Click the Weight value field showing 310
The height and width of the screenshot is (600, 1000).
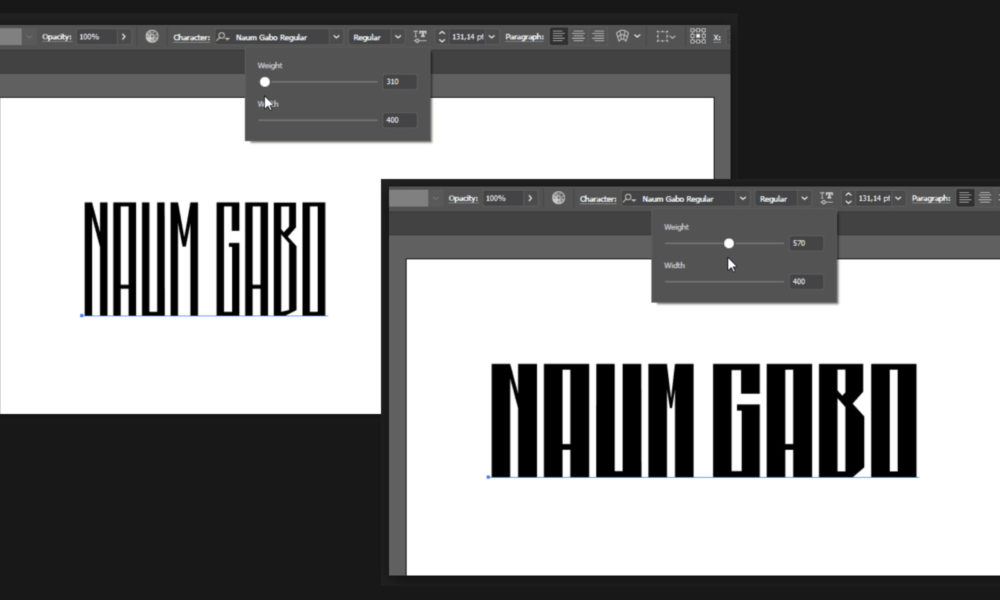tap(399, 82)
